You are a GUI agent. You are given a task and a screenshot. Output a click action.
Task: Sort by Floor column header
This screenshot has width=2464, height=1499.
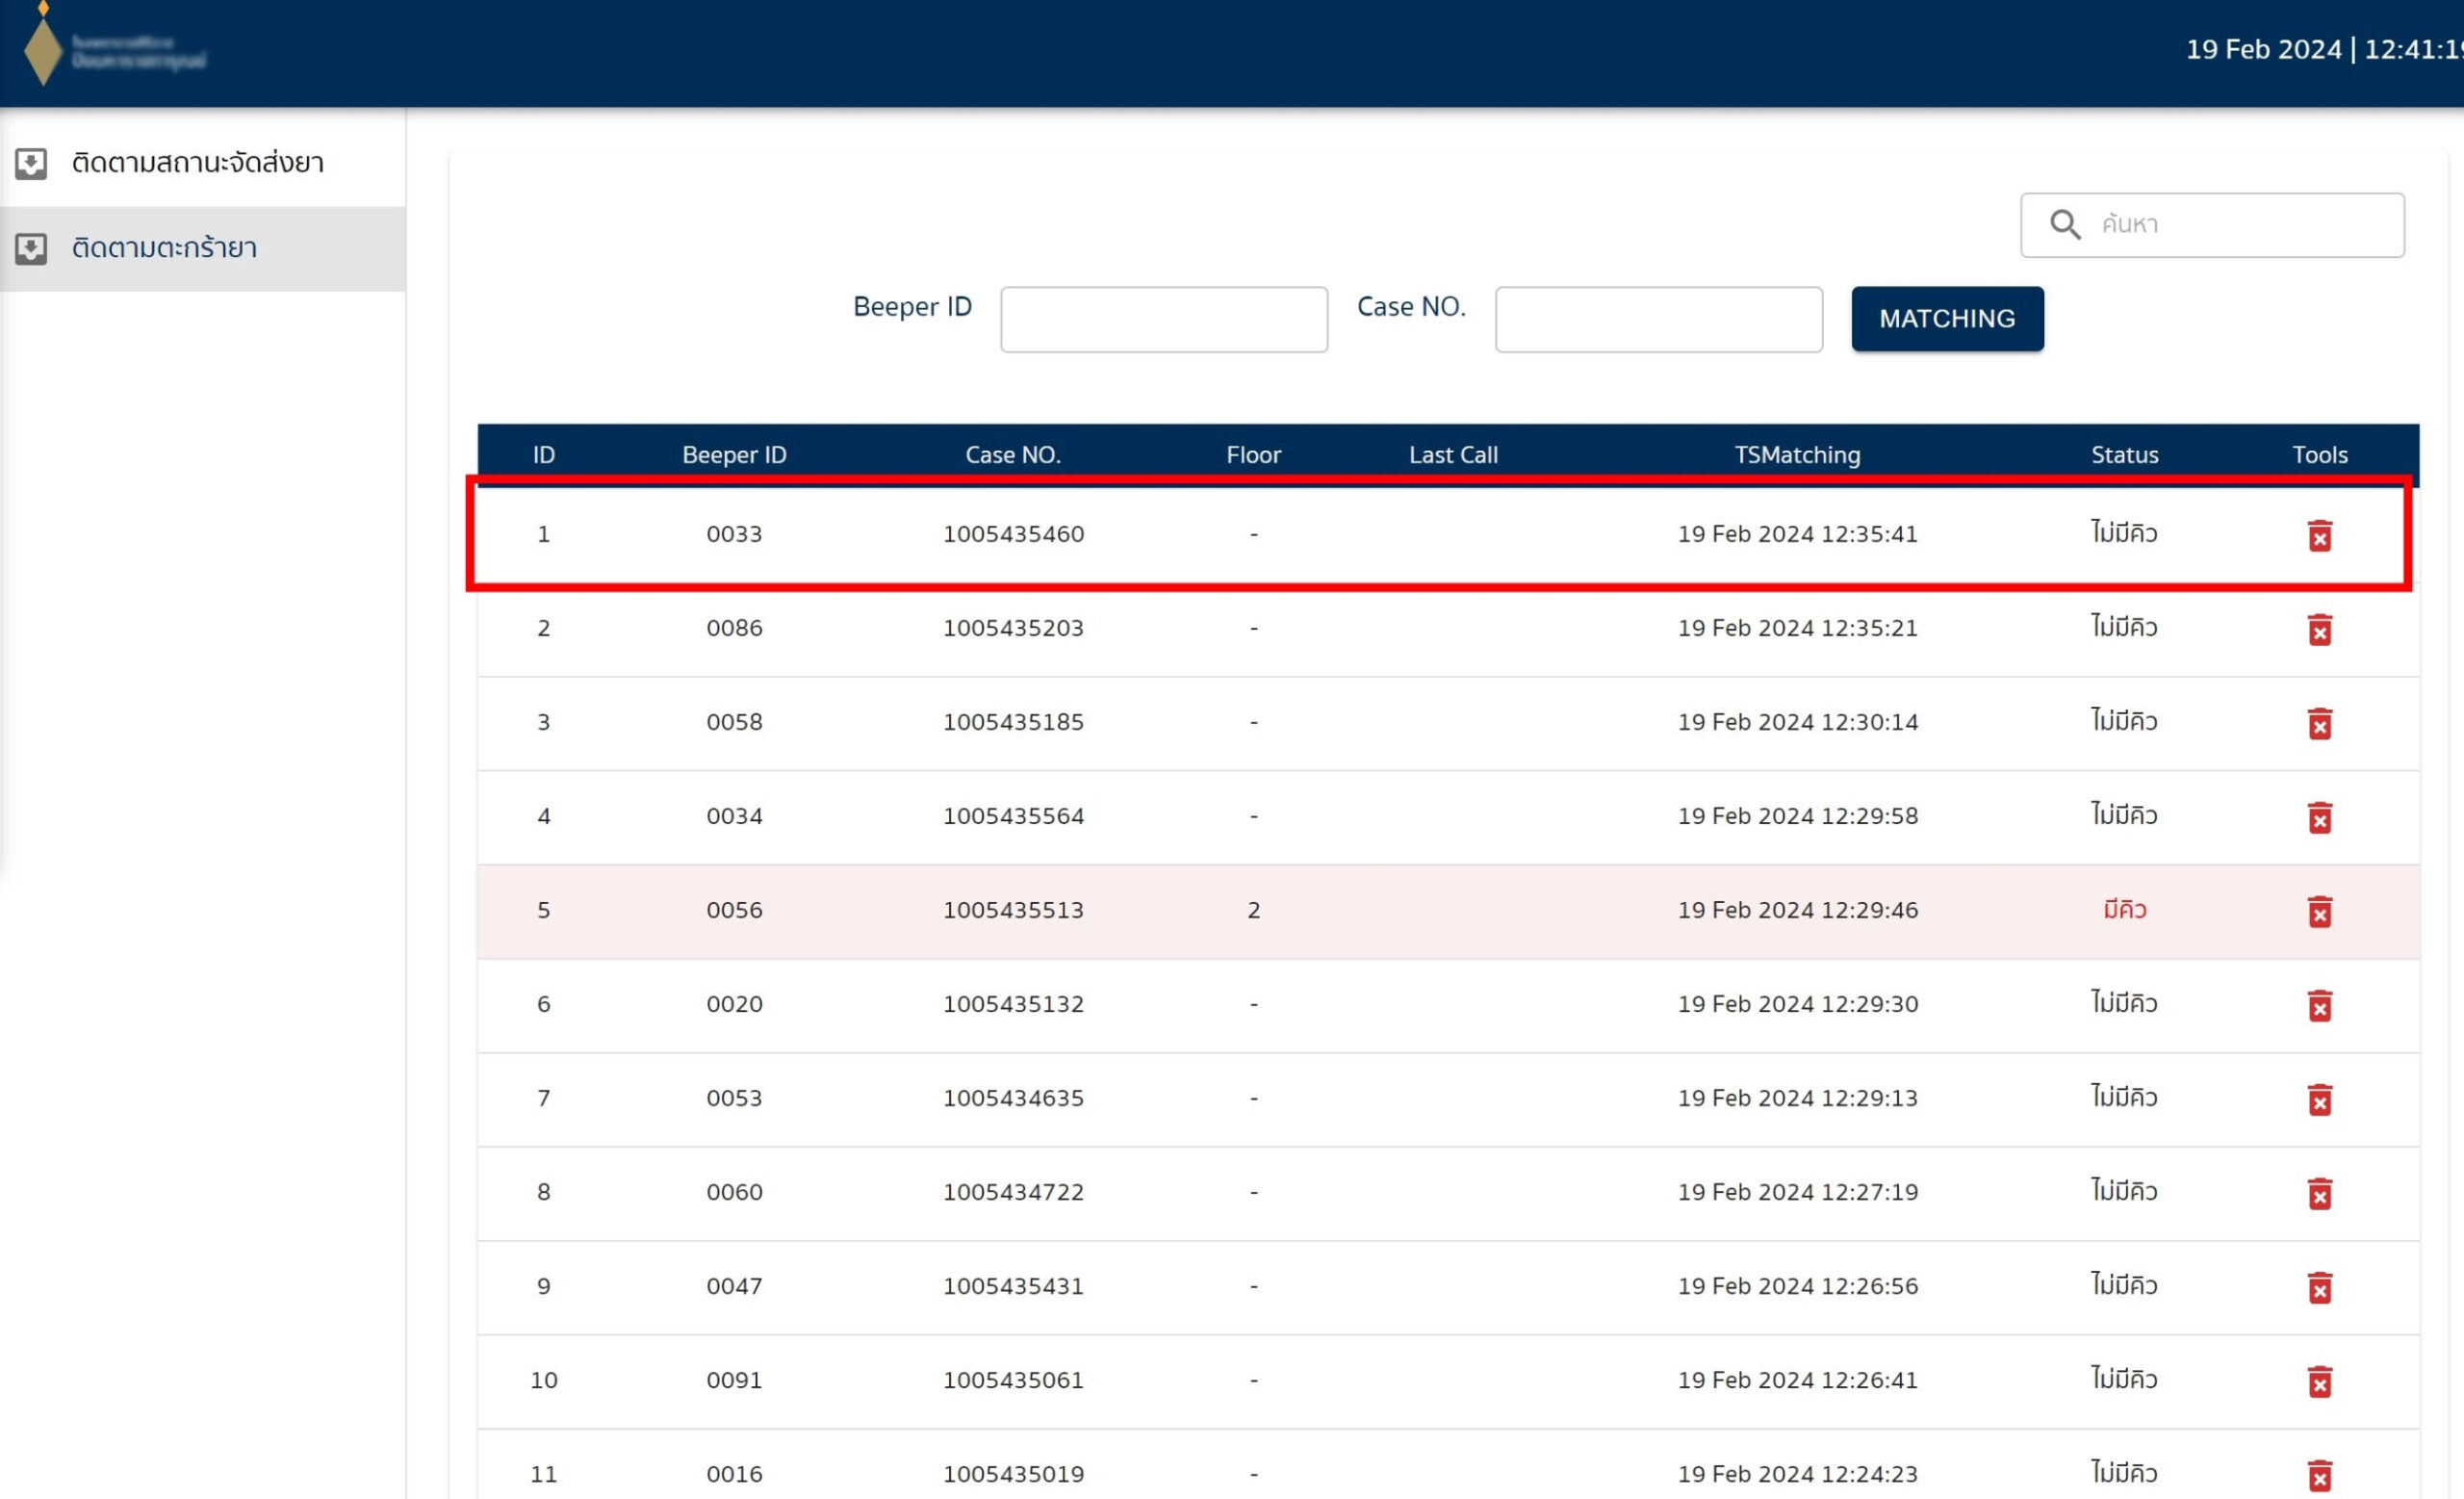[1253, 455]
